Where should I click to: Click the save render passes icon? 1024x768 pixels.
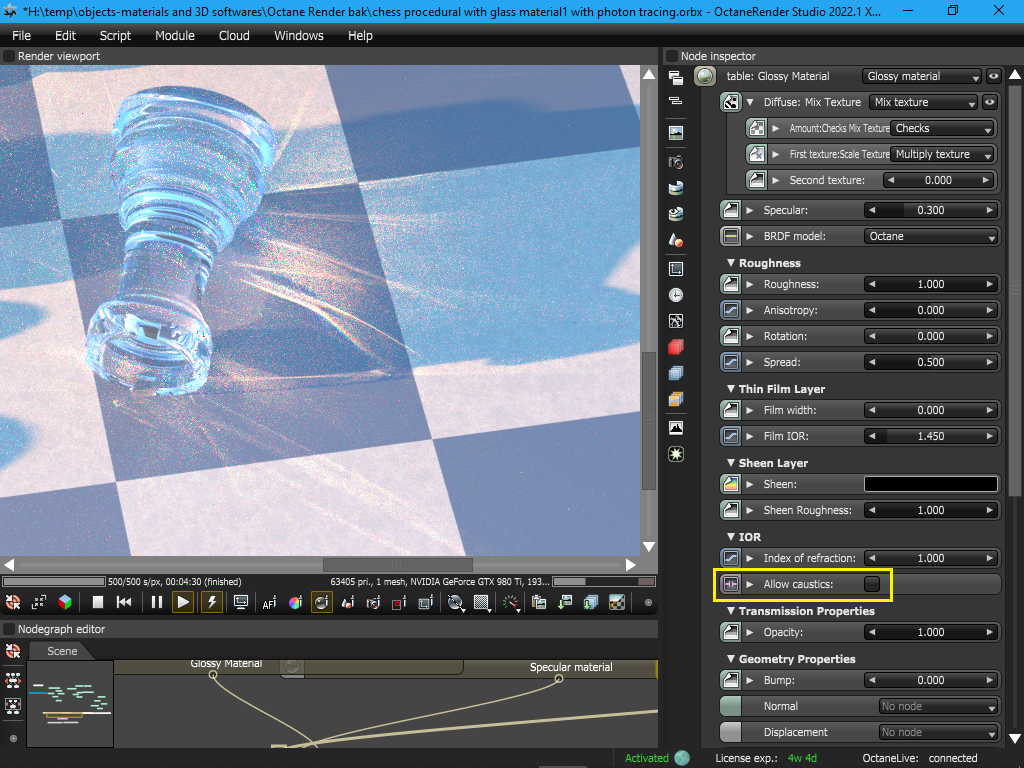click(591, 602)
